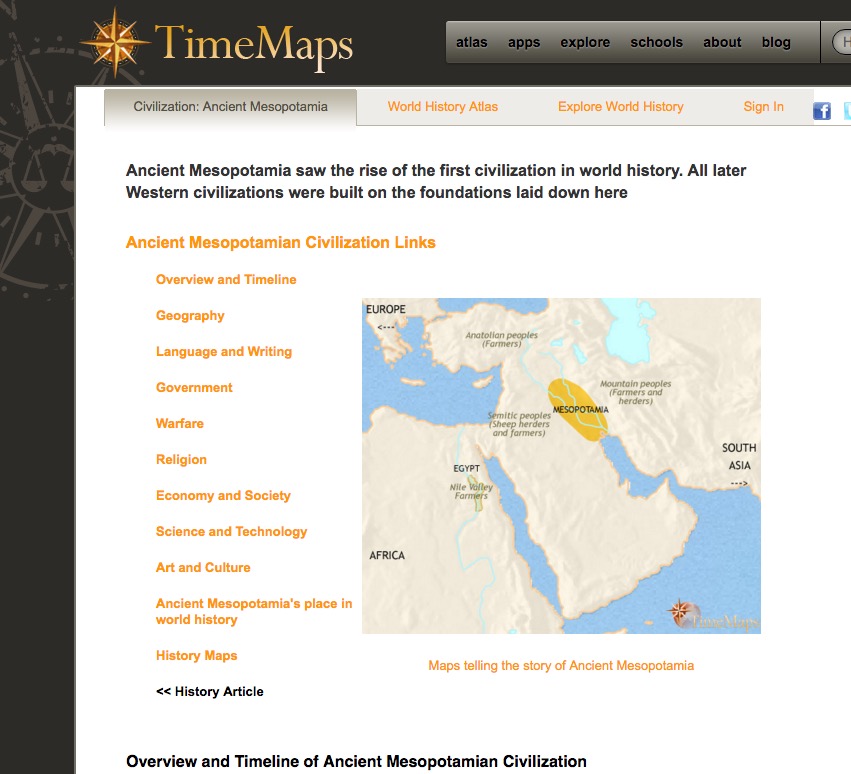The height and width of the screenshot is (774, 851).
Task: Open Science and Technology link
Action: (x=231, y=531)
